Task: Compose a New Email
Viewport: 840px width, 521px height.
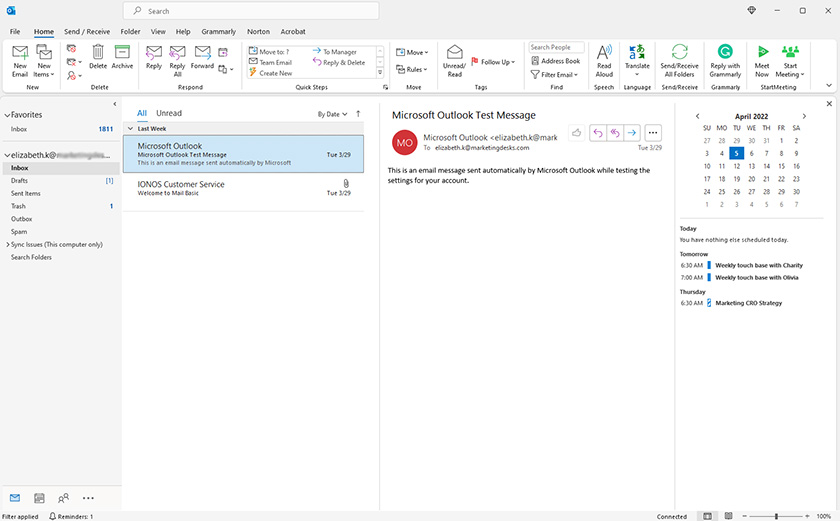Action: point(20,61)
